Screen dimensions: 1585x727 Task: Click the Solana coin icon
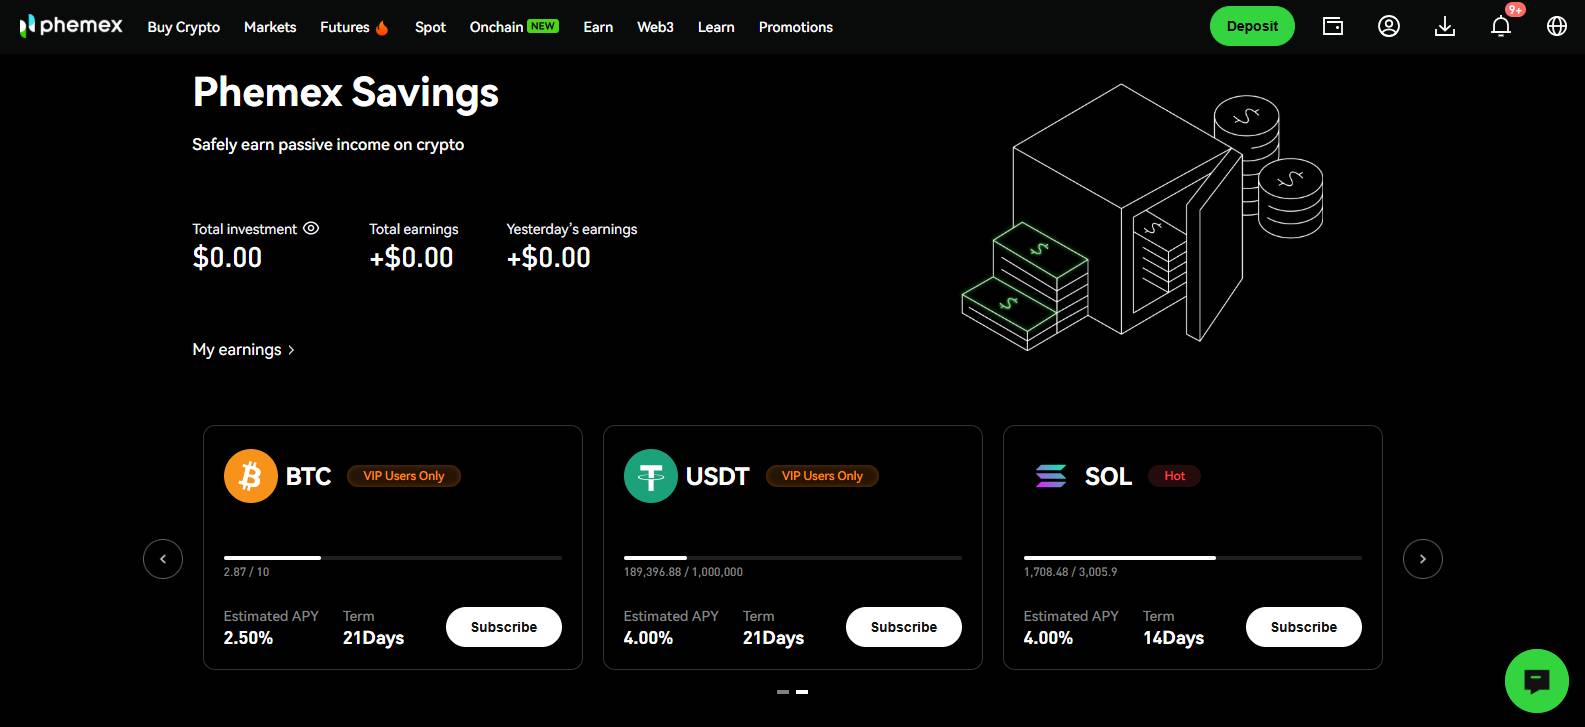coord(1051,476)
